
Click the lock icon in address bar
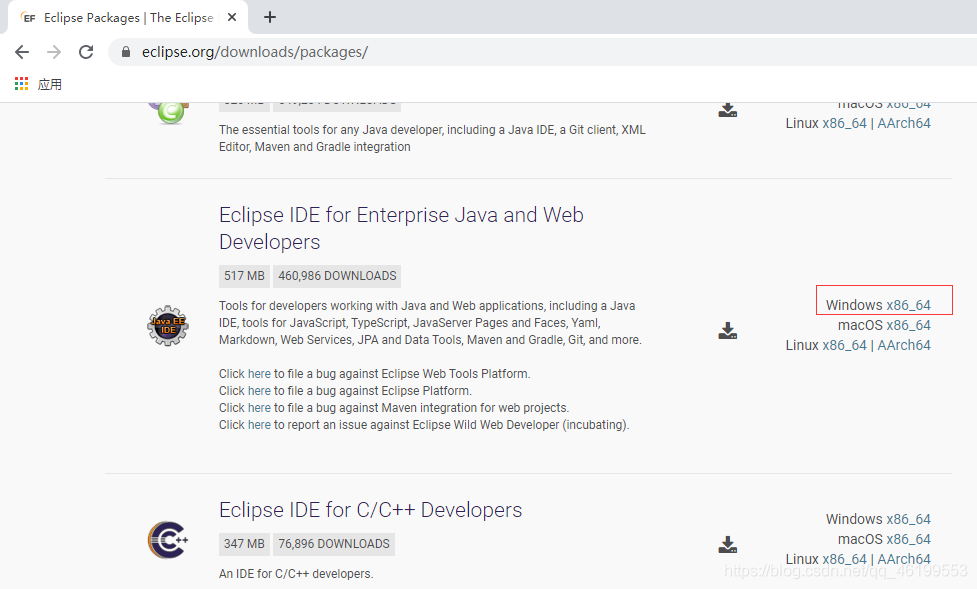126,52
